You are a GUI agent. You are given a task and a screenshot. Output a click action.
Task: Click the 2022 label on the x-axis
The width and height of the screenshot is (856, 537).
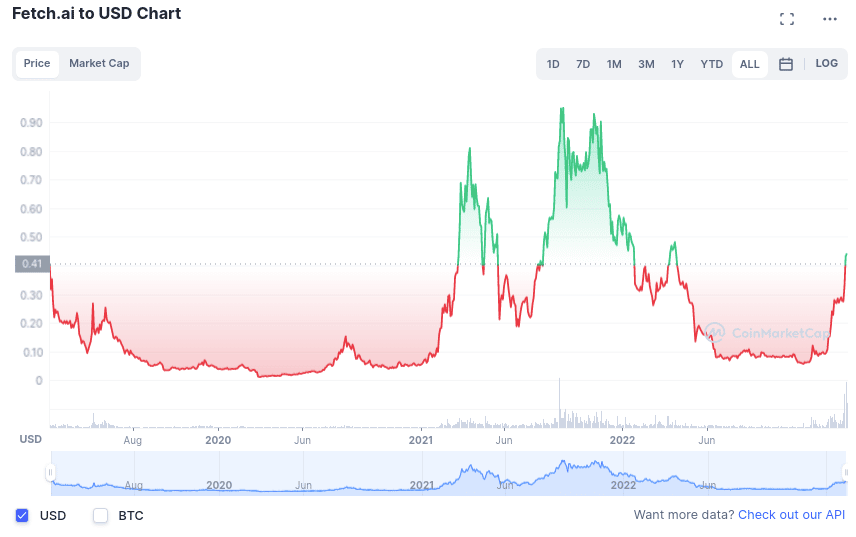coord(622,440)
